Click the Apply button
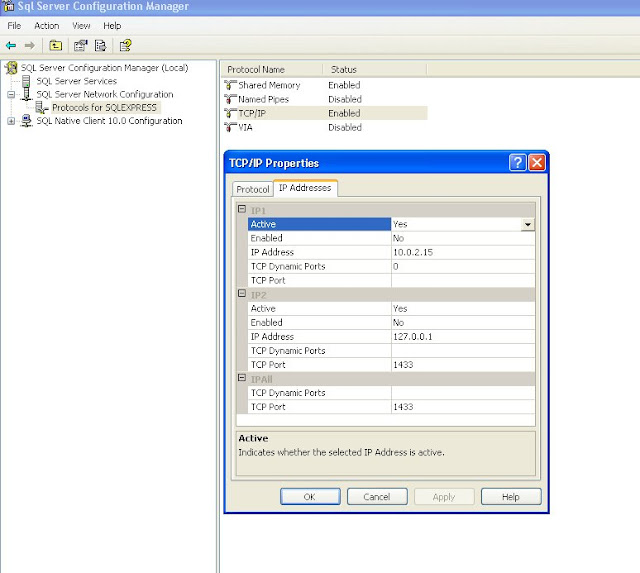This screenshot has height=573, width=640. (444, 497)
